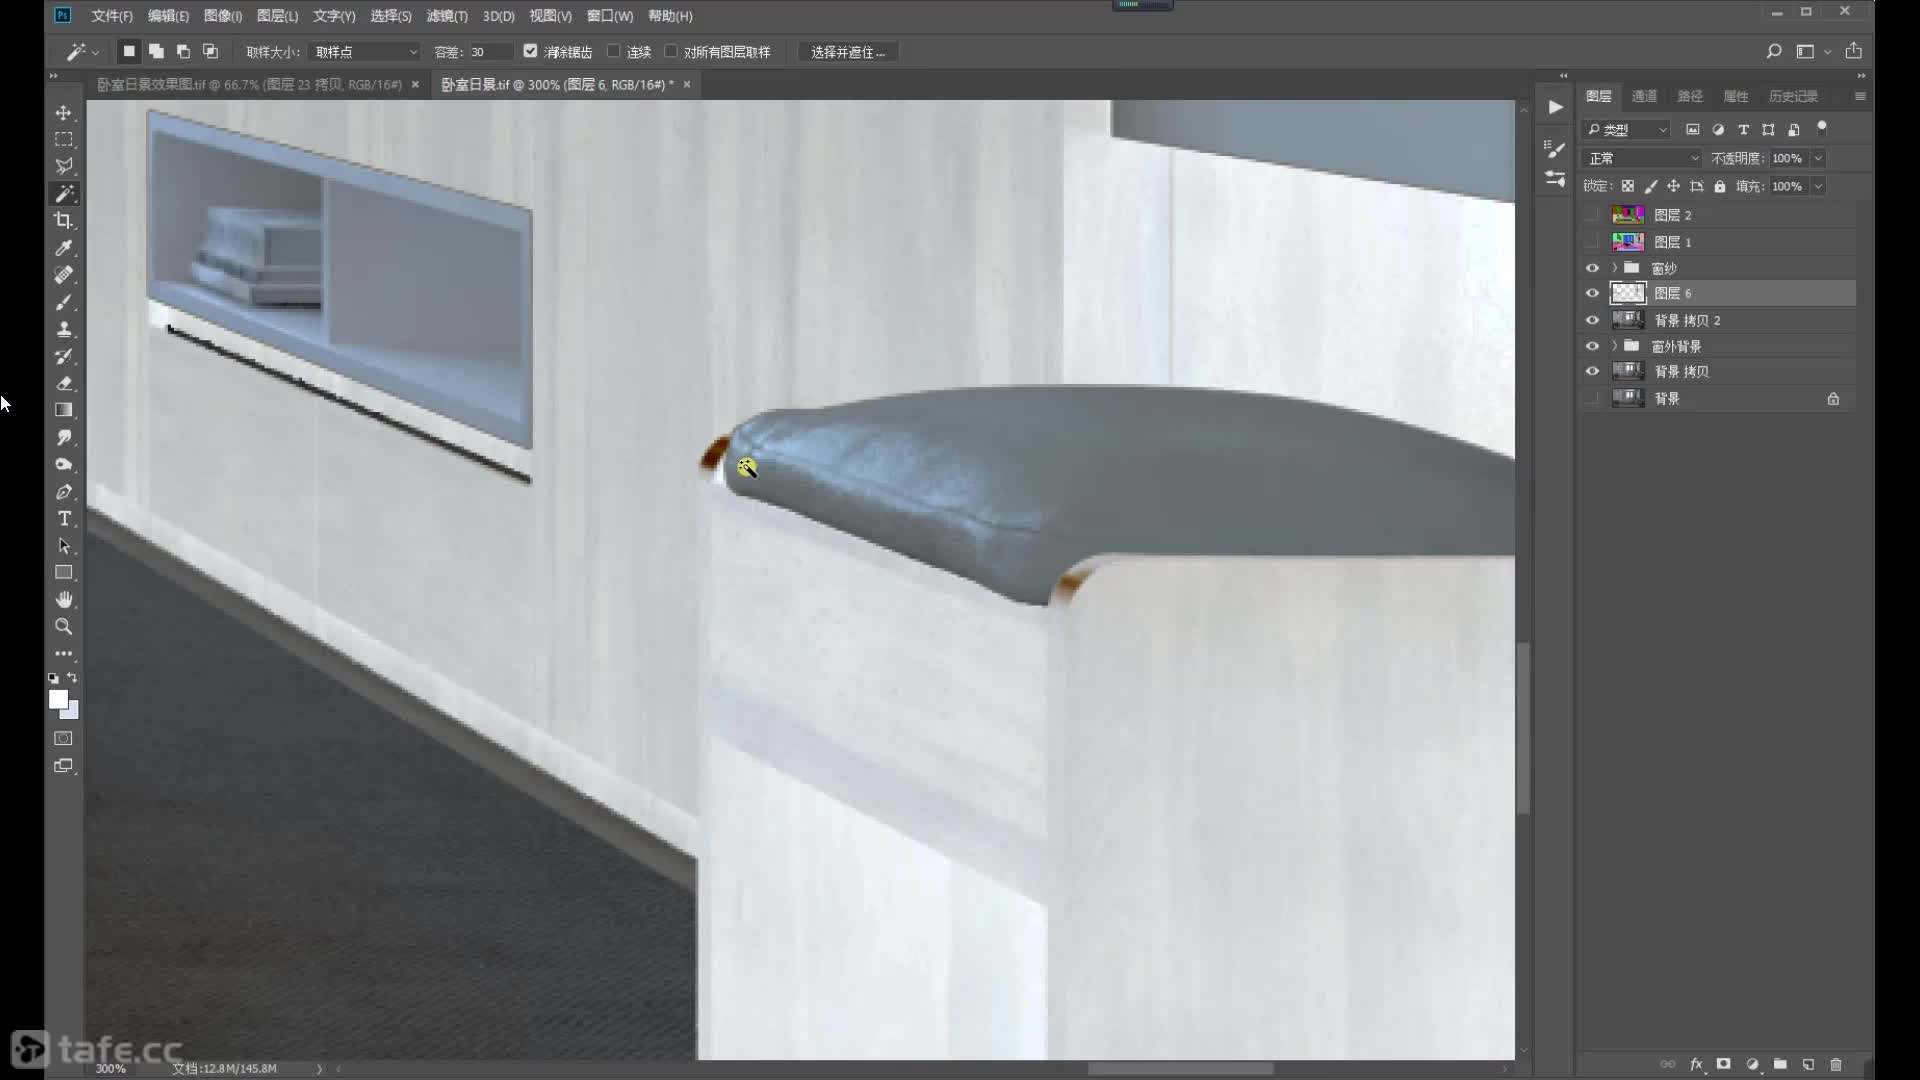Image resolution: width=1920 pixels, height=1080 pixels.
Task: Select the Magic Wand tool
Action: (64, 193)
